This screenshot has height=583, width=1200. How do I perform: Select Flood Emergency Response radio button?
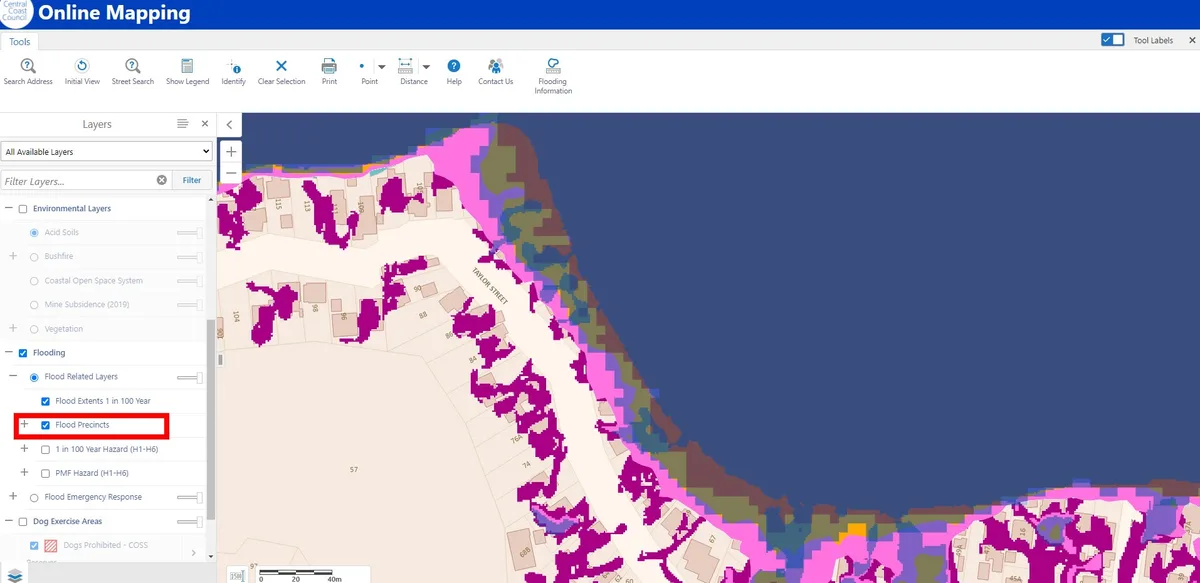(x=35, y=497)
